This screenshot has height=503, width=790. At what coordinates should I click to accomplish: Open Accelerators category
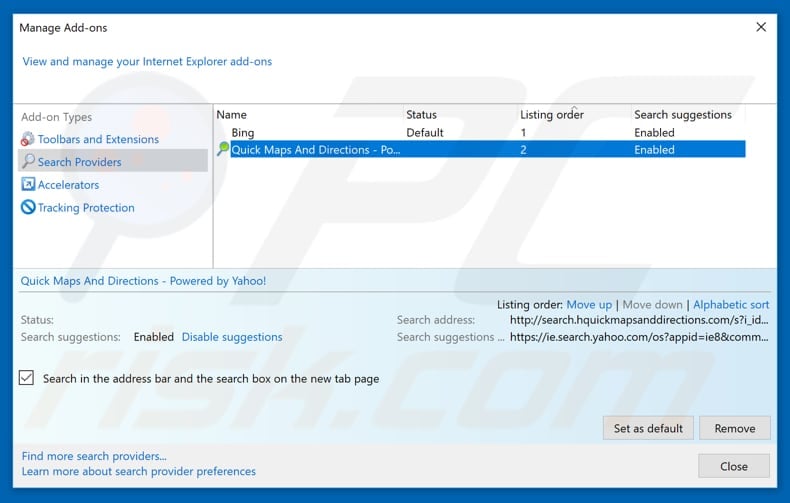click(x=69, y=185)
